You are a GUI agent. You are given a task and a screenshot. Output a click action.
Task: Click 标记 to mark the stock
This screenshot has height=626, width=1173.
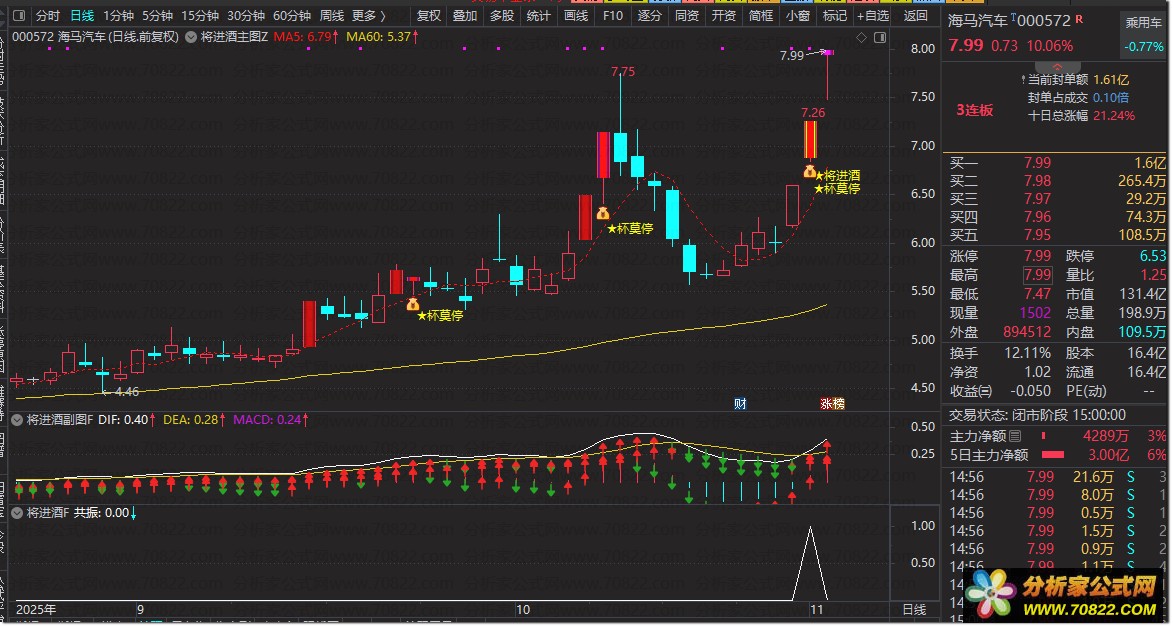click(834, 16)
